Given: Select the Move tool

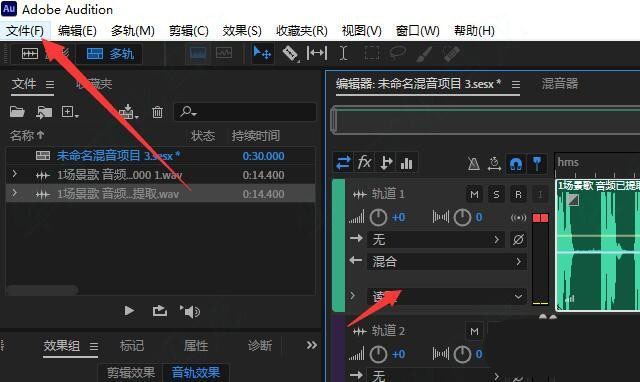Looking at the screenshot, I should point(262,54).
